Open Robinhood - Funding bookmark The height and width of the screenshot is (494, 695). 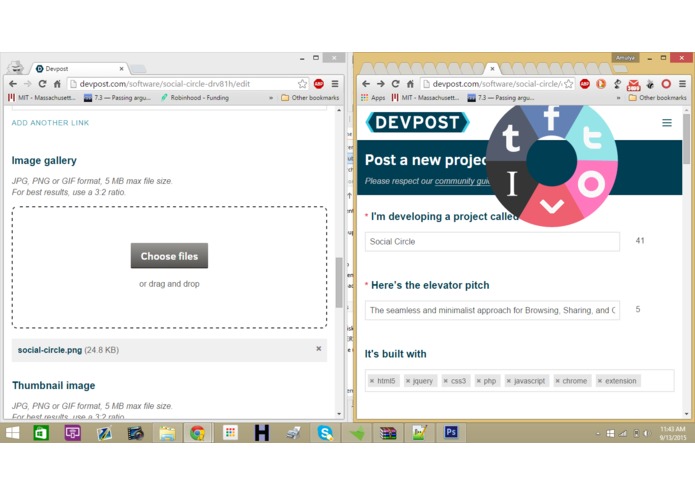pyautogui.click(x=195, y=97)
